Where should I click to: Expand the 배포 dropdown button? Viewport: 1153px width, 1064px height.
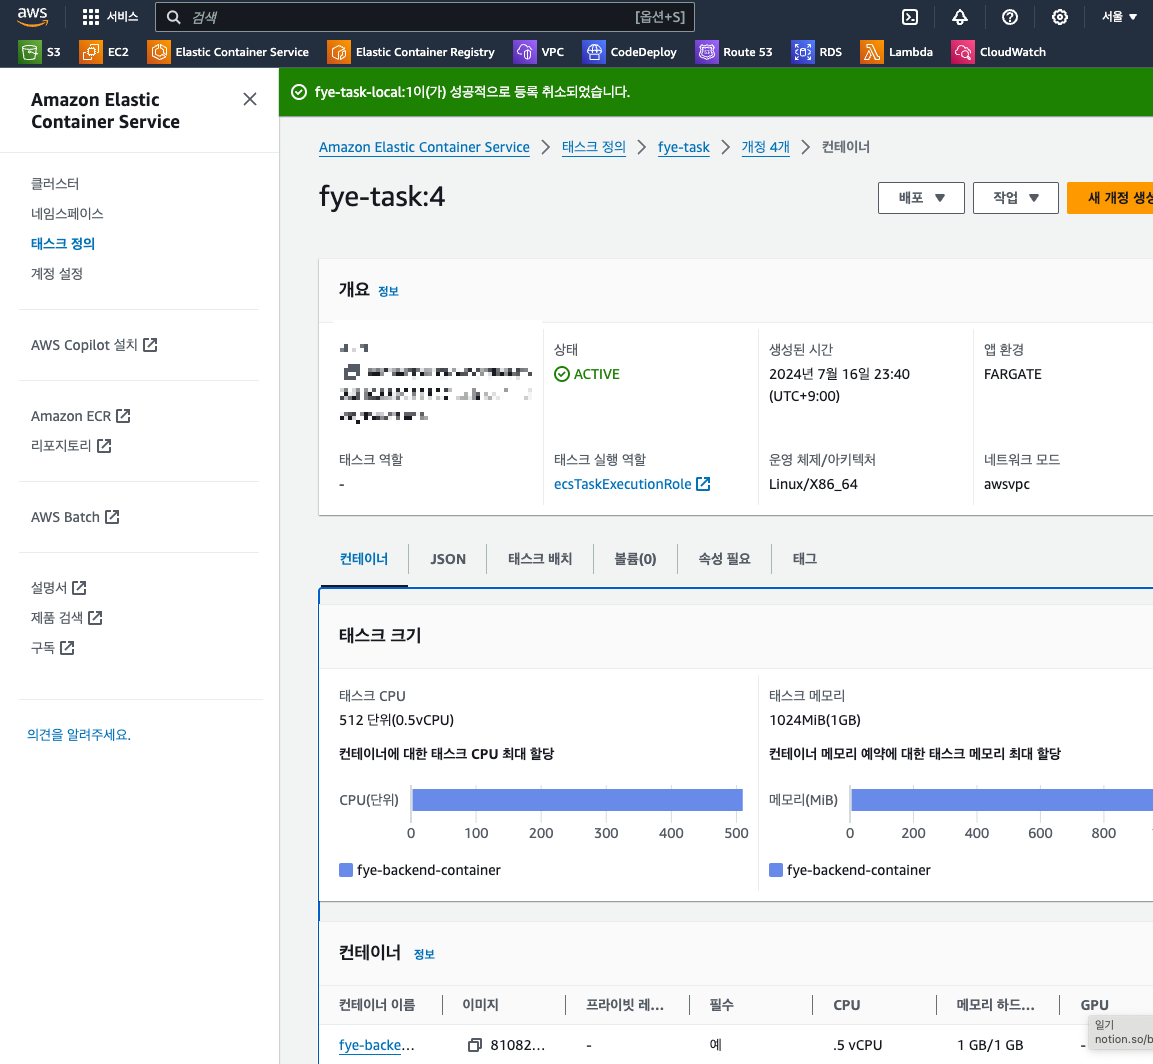(x=921, y=198)
